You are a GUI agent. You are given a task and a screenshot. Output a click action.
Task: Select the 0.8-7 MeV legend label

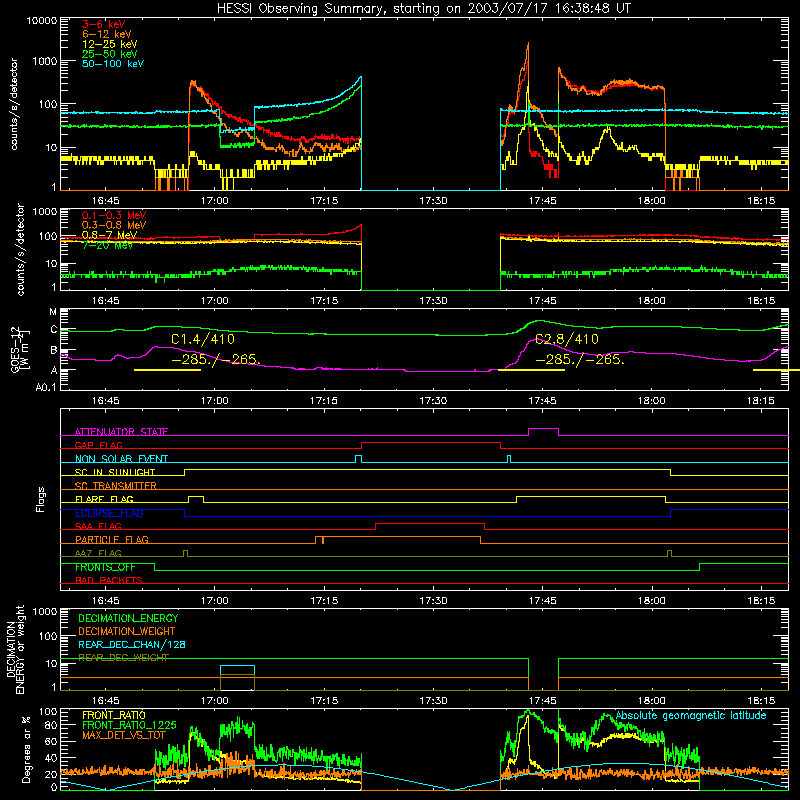[x=110, y=235]
